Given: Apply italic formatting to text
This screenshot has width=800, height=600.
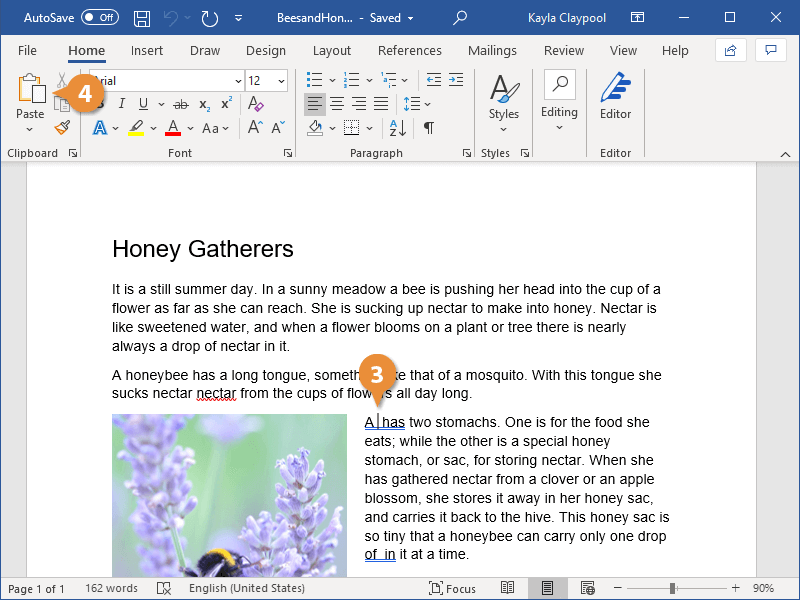Looking at the screenshot, I should (x=123, y=104).
